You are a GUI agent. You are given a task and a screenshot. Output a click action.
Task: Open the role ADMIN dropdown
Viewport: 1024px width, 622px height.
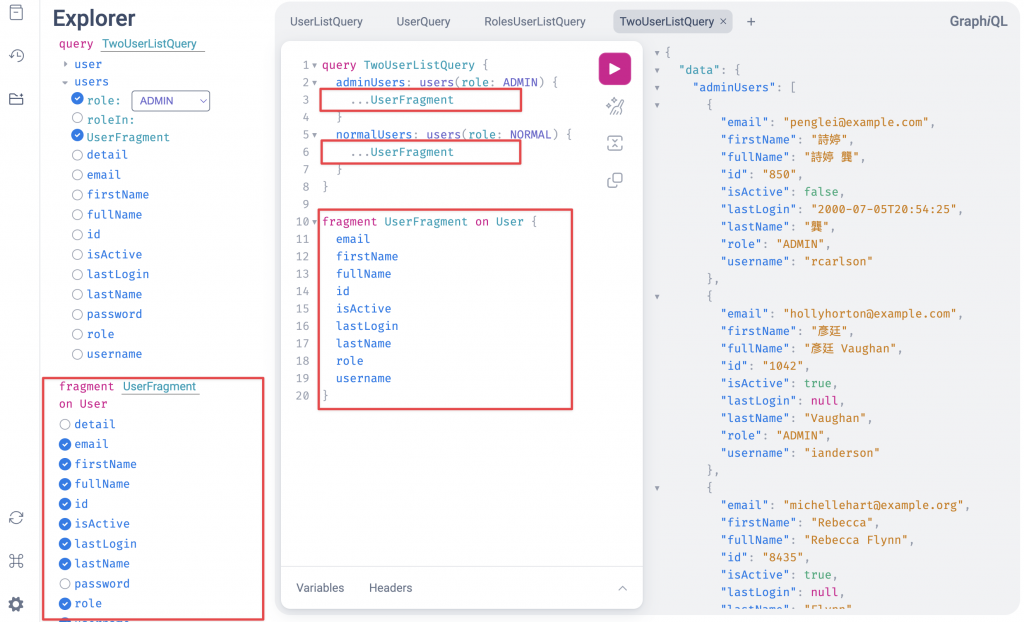[170, 101]
